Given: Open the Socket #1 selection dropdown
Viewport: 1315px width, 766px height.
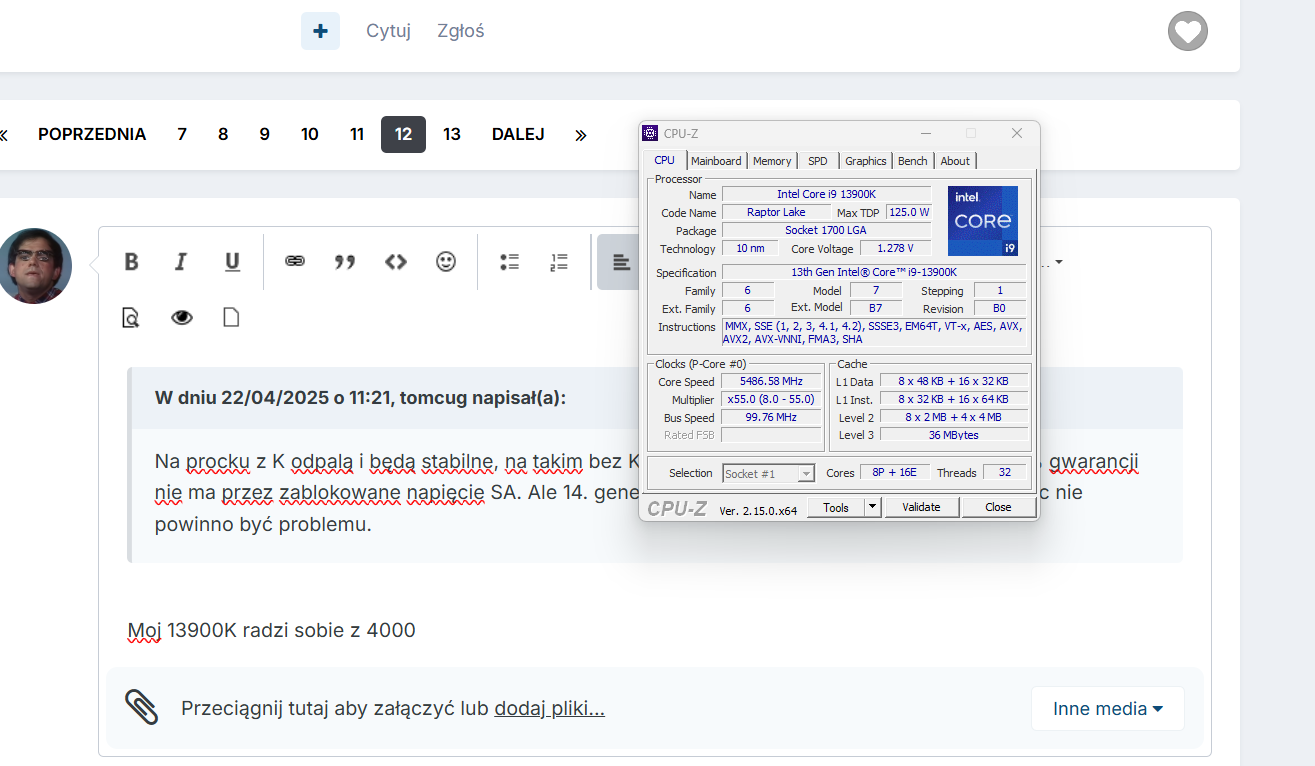Looking at the screenshot, I should coord(769,473).
